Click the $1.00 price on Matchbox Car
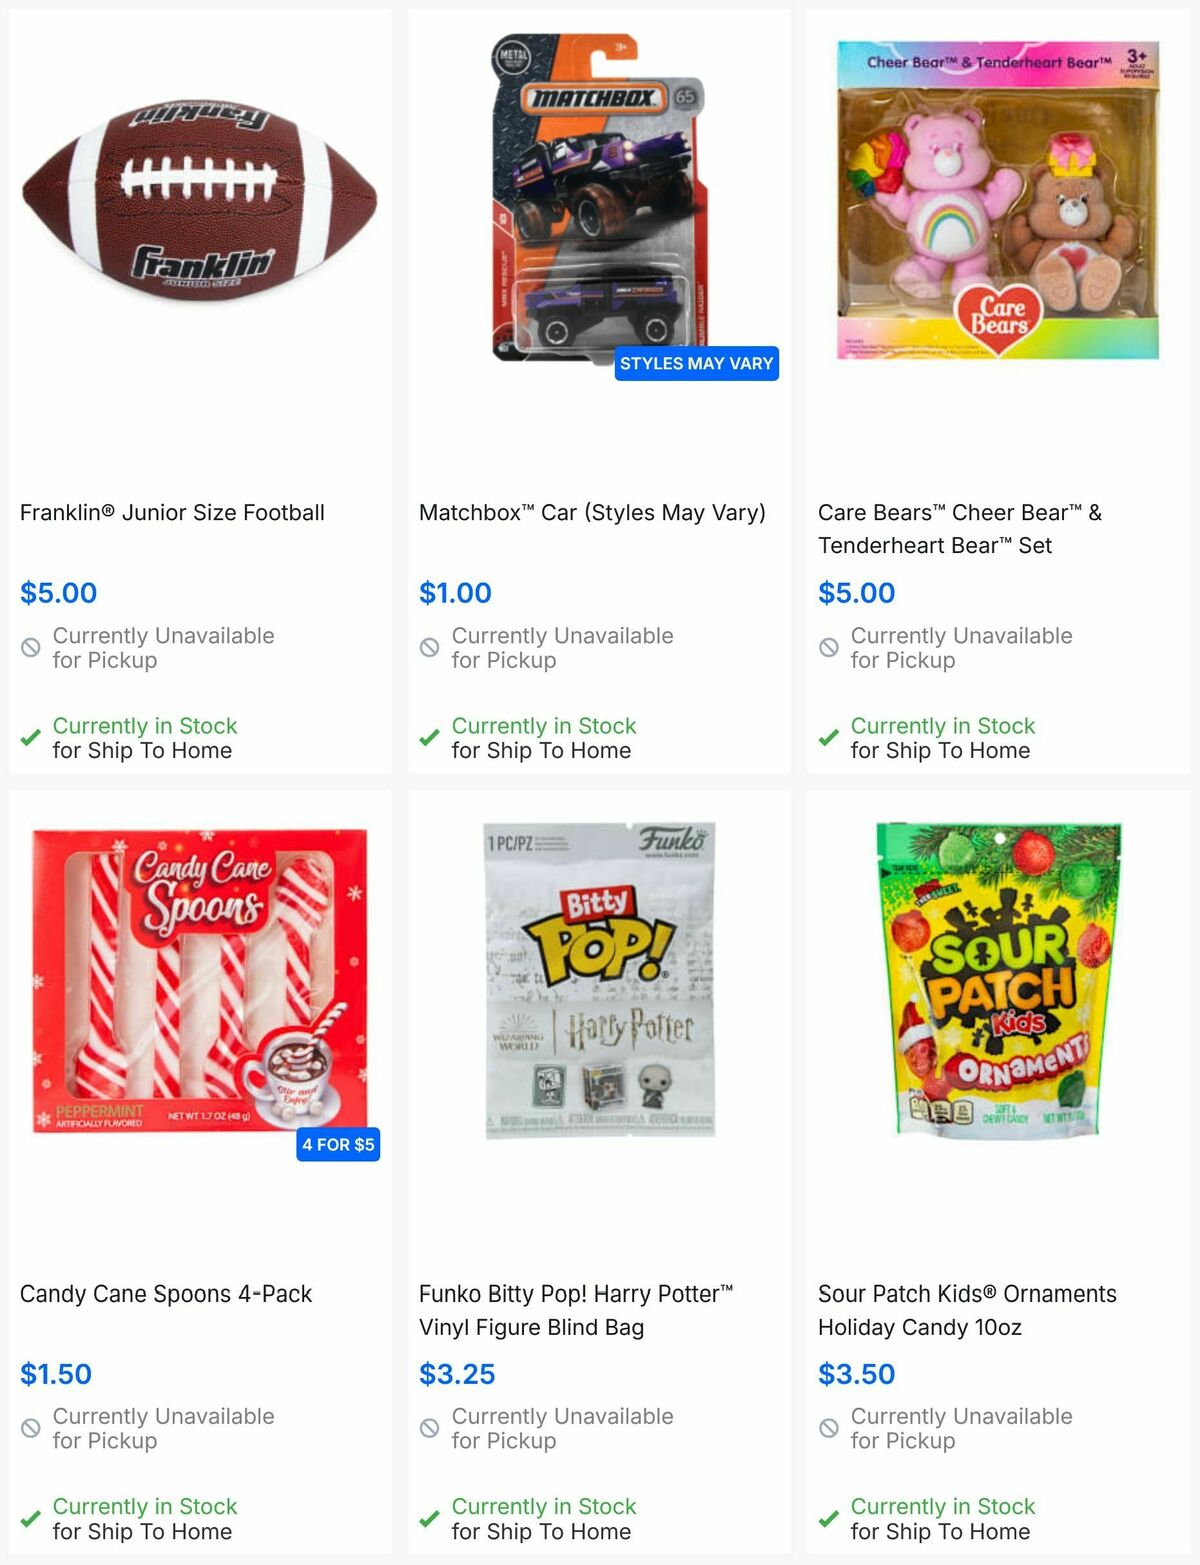This screenshot has width=1200, height=1565. tap(455, 593)
